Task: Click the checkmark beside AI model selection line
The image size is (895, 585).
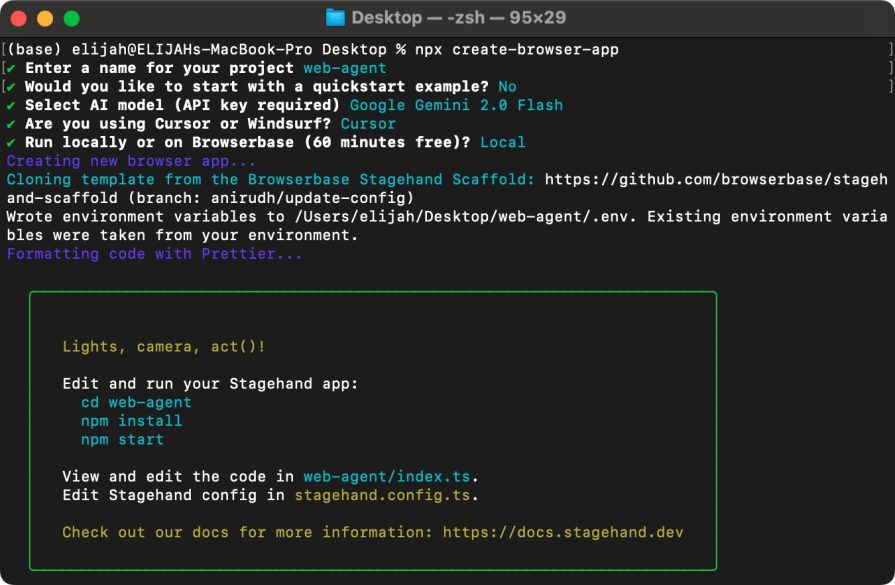Action: point(11,105)
